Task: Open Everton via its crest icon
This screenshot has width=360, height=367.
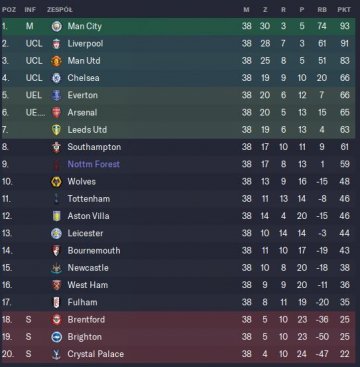Action: [x=57, y=95]
